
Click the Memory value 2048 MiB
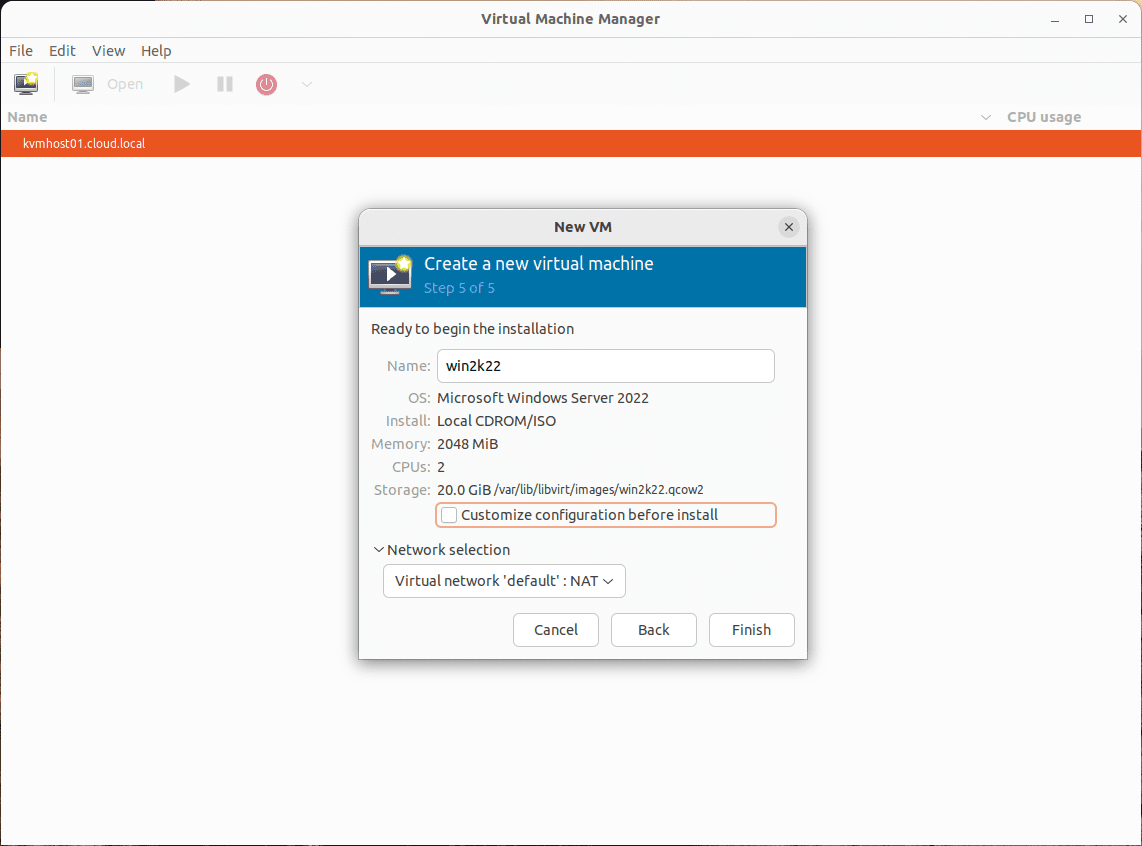pyautogui.click(x=468, y=444)
